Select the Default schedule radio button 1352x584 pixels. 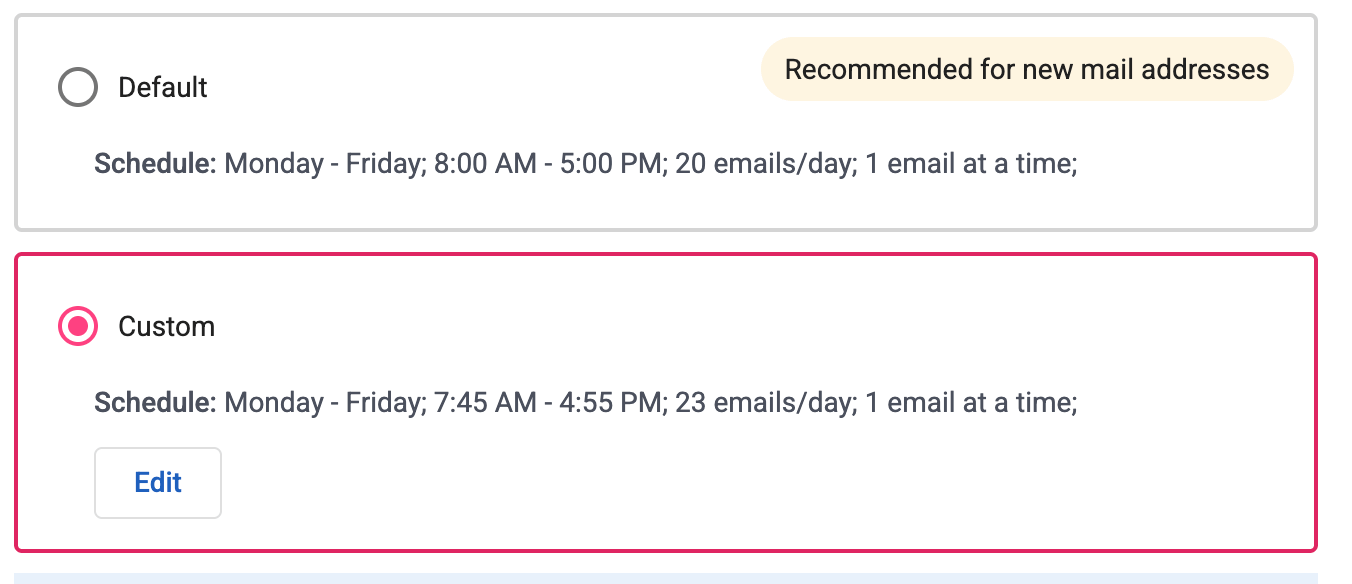[78, 87]
